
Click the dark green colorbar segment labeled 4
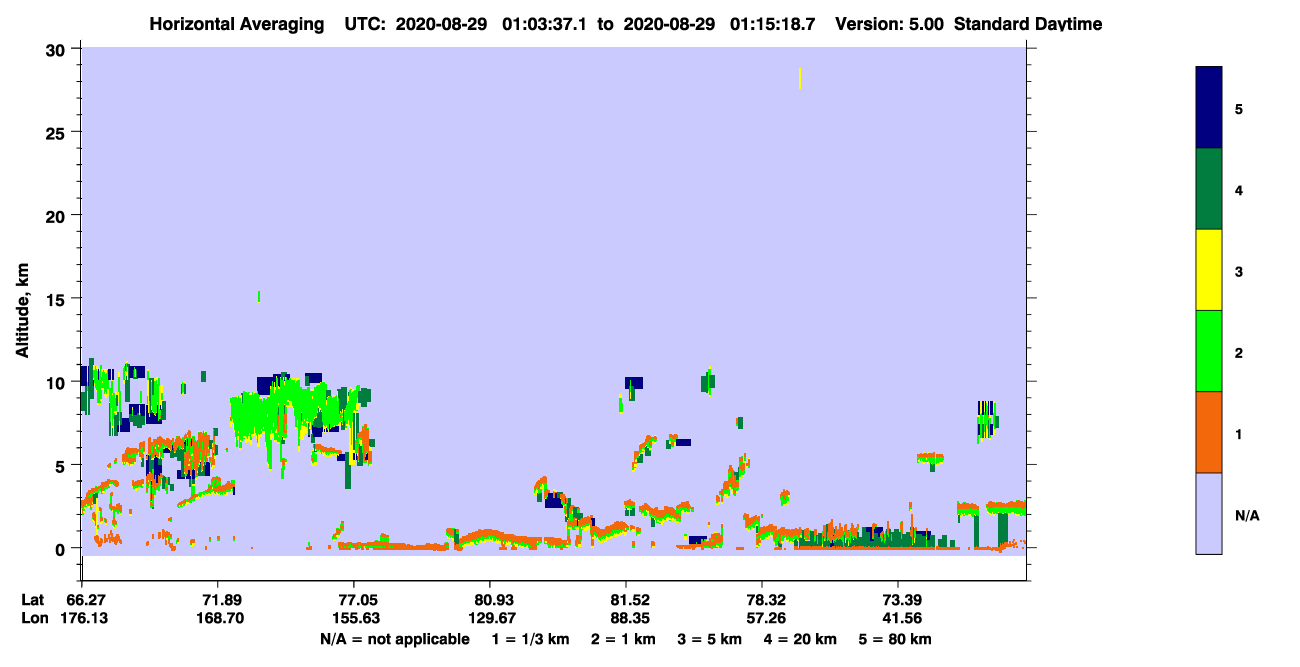(x=1209, y=189)
